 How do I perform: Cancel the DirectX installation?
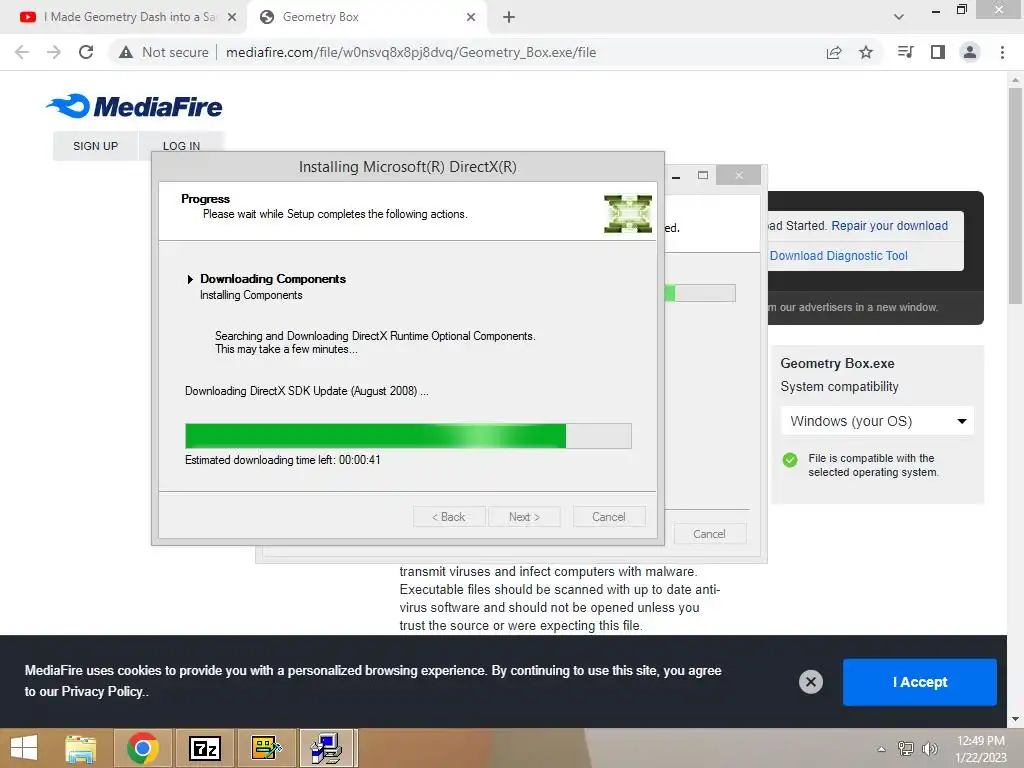click(x=609, y=517)
